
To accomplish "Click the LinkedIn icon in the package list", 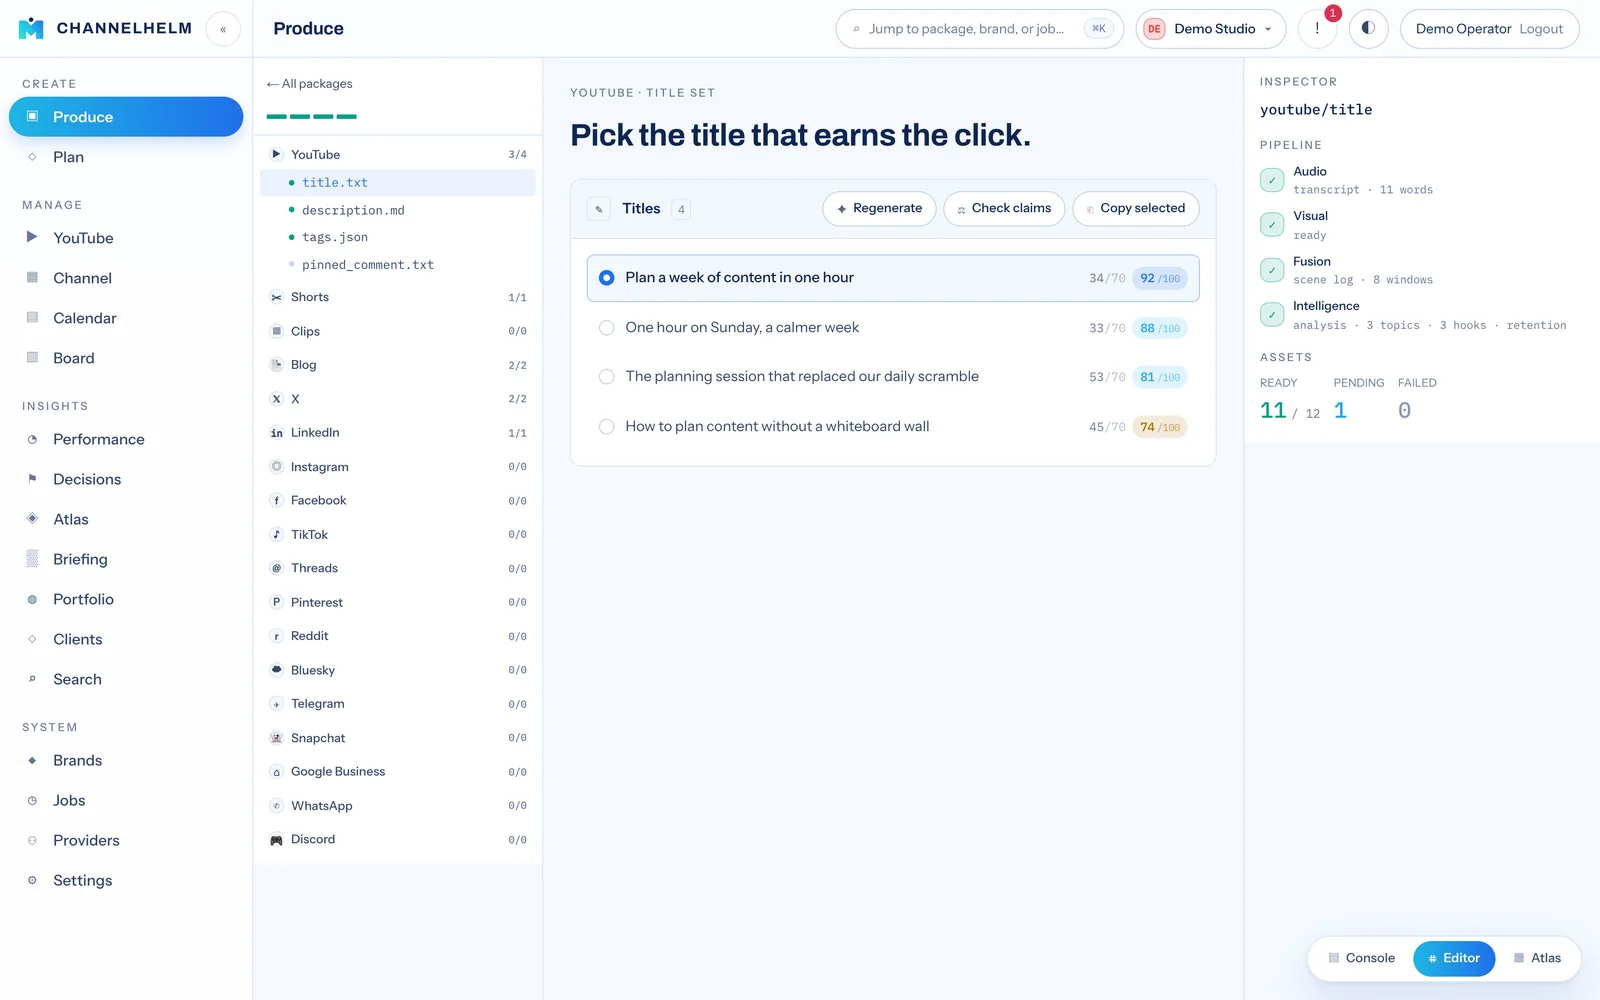I will 277,433.
